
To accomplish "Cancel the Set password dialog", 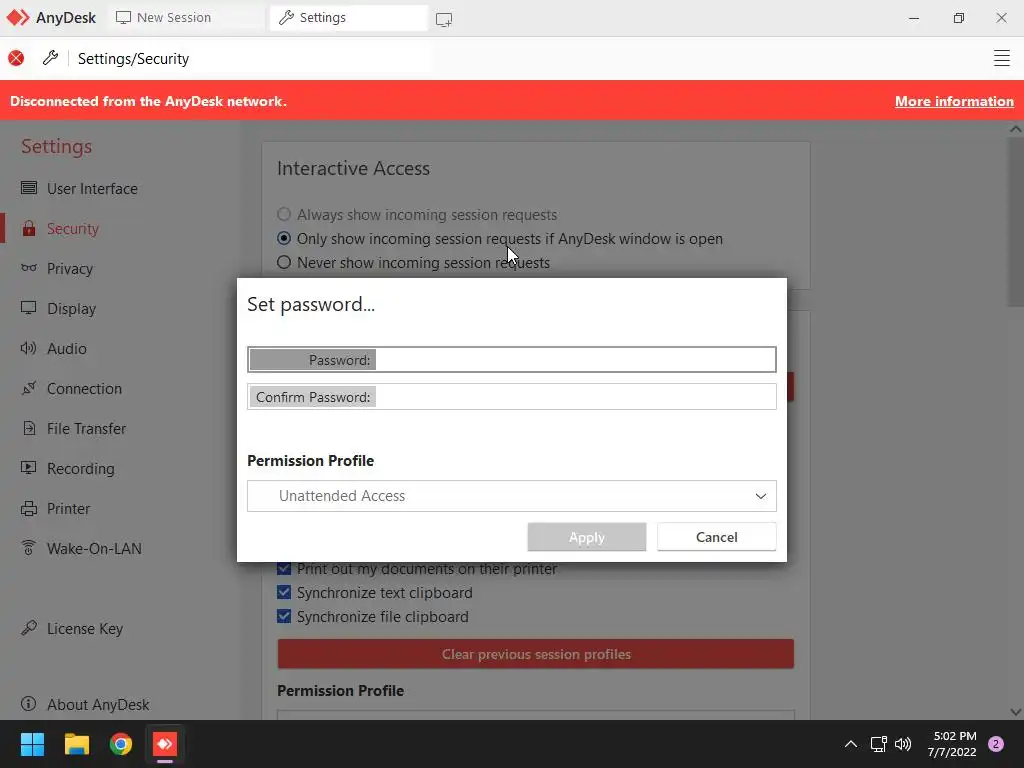I will 716,537.
